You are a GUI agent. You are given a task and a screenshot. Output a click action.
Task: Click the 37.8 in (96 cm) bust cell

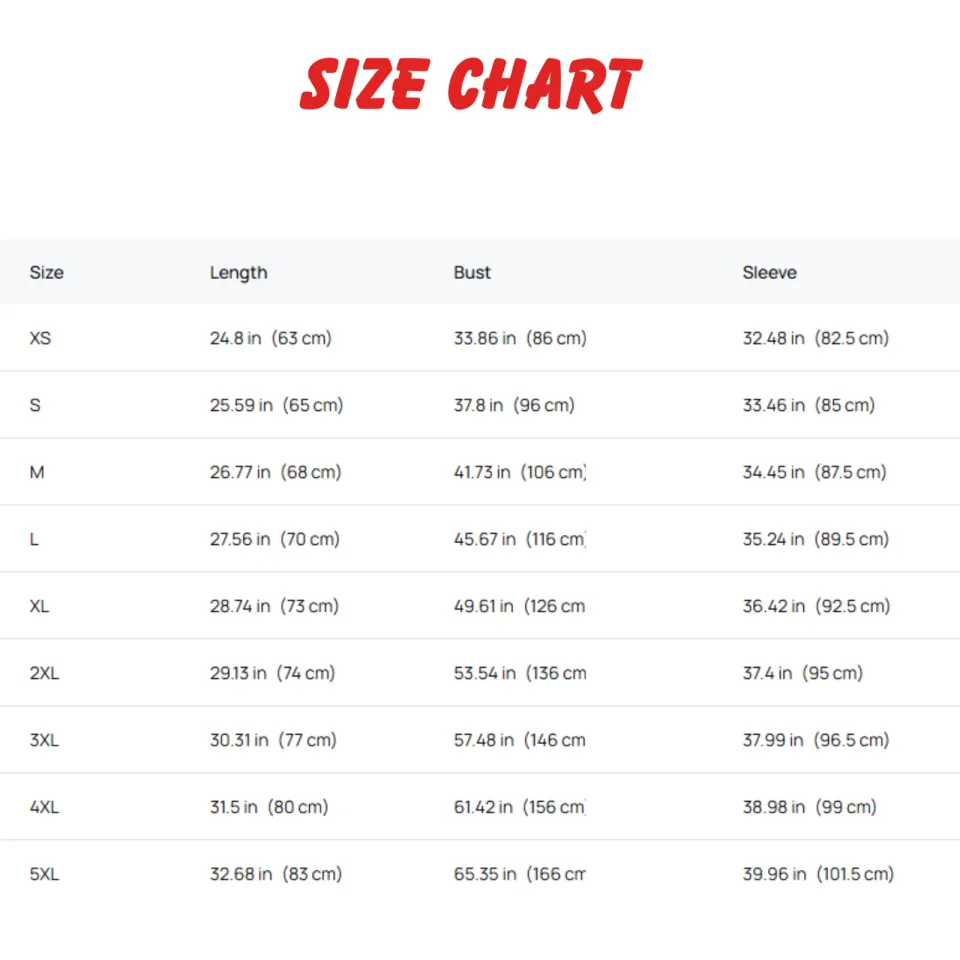point(514,405)
